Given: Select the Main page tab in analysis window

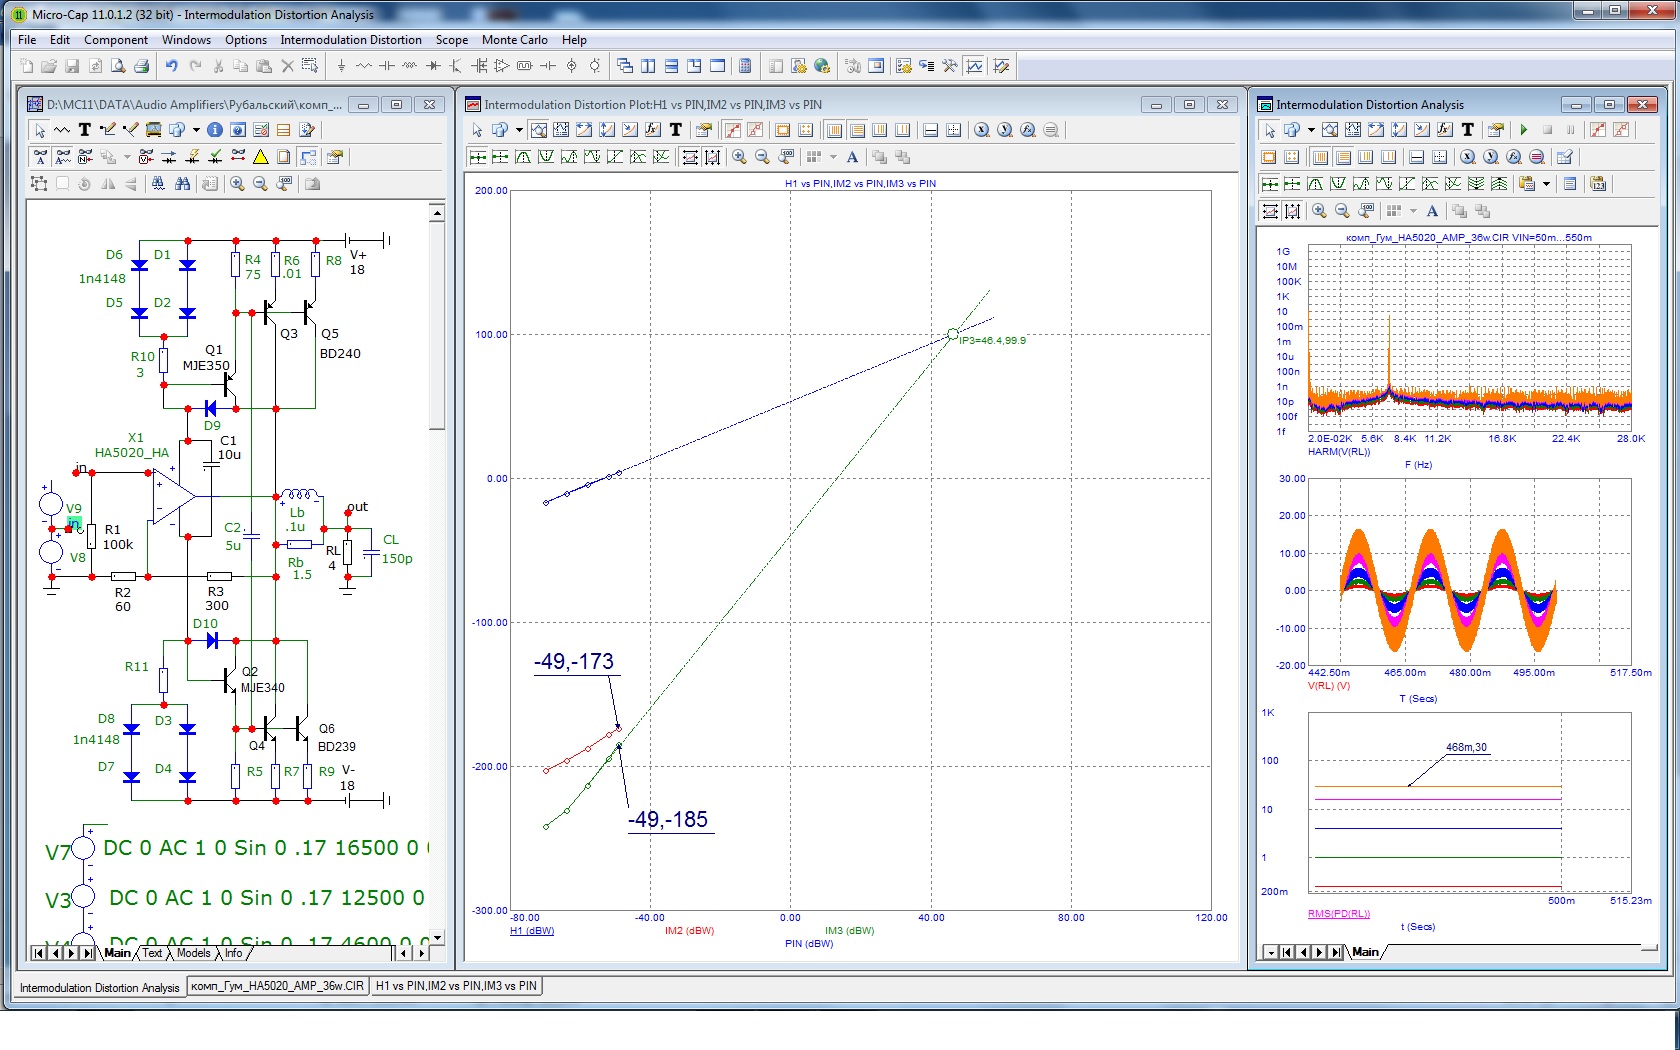Looking at the screenshot, I should [x=1365, y=952].
